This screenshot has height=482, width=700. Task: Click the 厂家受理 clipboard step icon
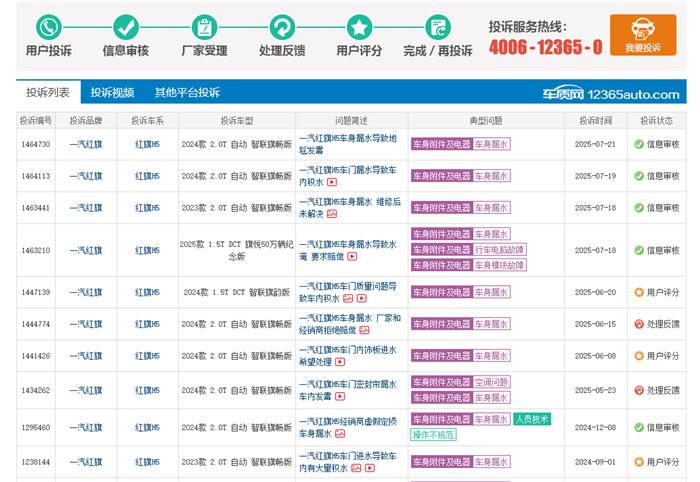pyautogui.click(x=204, y=28)
